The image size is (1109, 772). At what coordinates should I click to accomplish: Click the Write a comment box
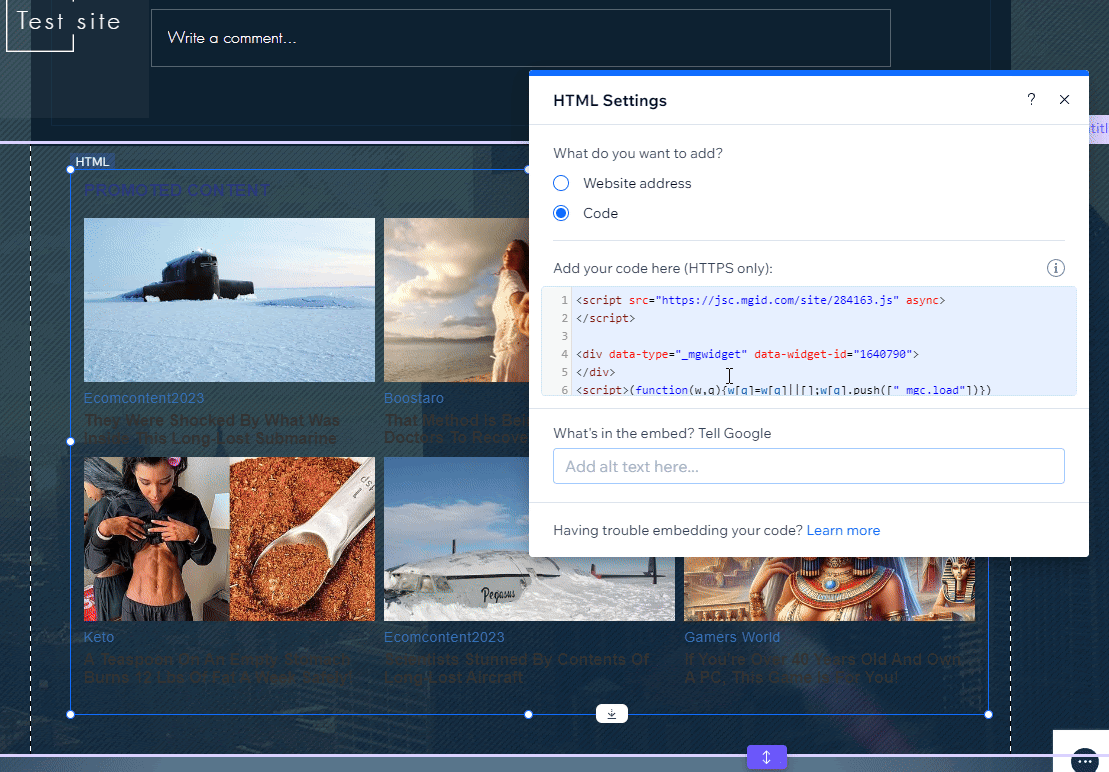pyautogui.click(x=520, y=38)
